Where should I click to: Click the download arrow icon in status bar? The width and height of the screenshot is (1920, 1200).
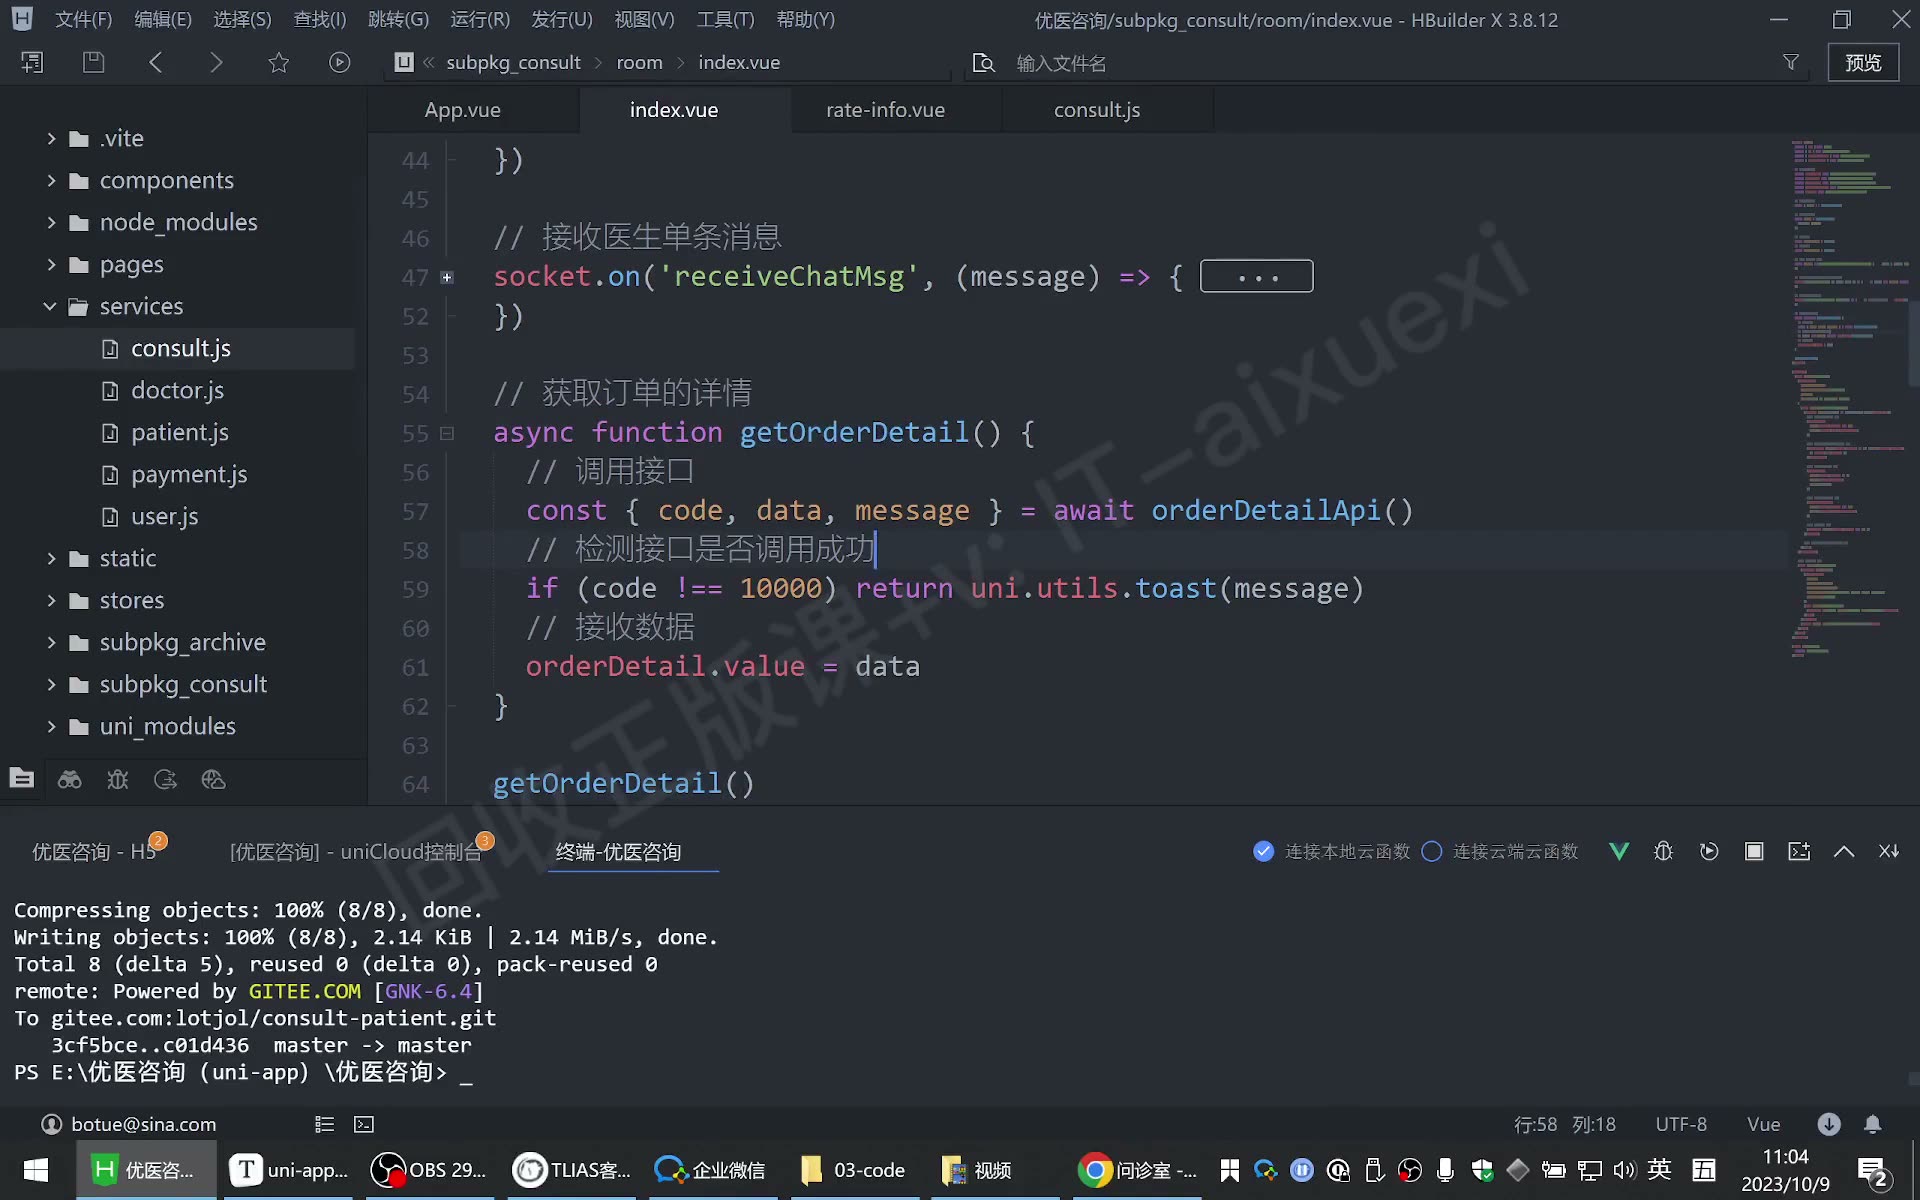pyautogui.click(x=1829, y=1124)
